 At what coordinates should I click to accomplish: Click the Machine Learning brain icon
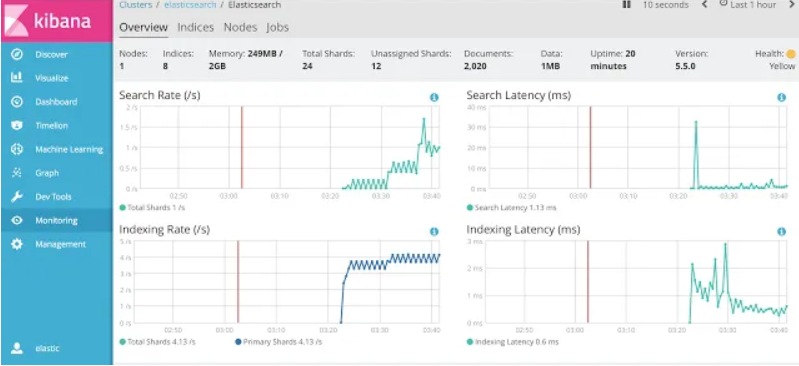pyautogui.click(x=17, y=149)
